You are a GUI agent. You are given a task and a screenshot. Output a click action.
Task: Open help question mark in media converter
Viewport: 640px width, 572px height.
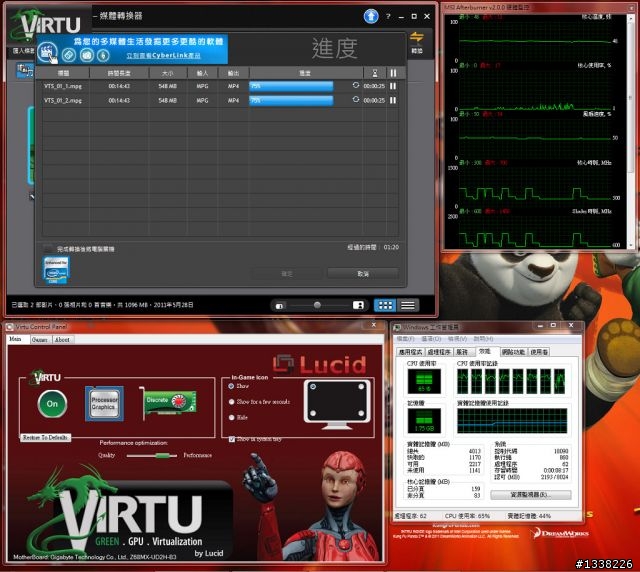pos(389,16)
